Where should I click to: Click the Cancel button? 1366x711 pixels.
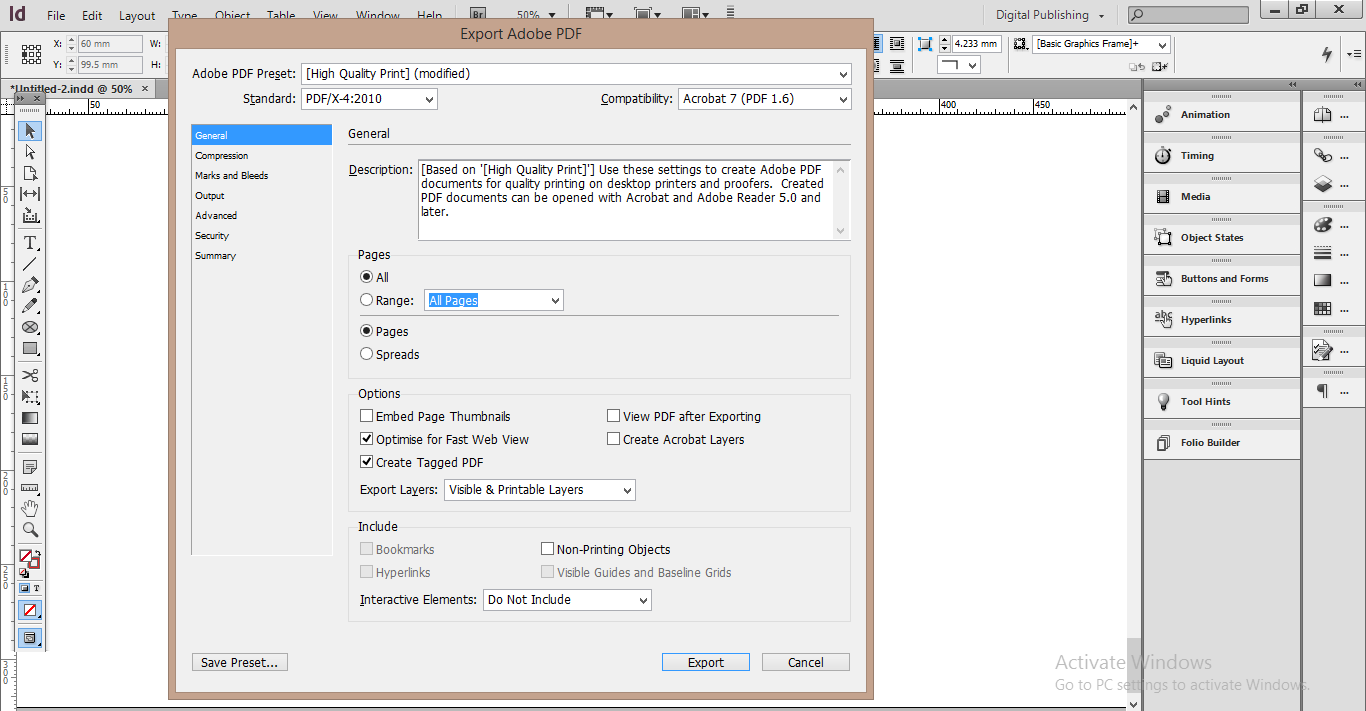806,662
